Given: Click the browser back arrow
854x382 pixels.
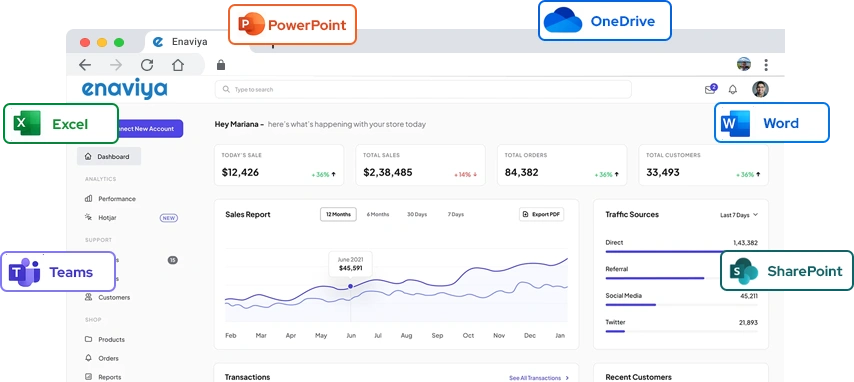Looking at the screenshot, I should point(85,65).
